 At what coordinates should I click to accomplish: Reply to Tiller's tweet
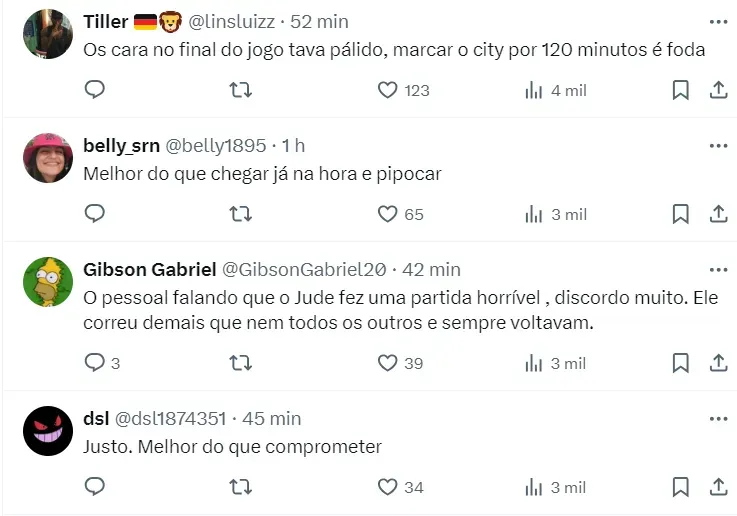[95, 90]
